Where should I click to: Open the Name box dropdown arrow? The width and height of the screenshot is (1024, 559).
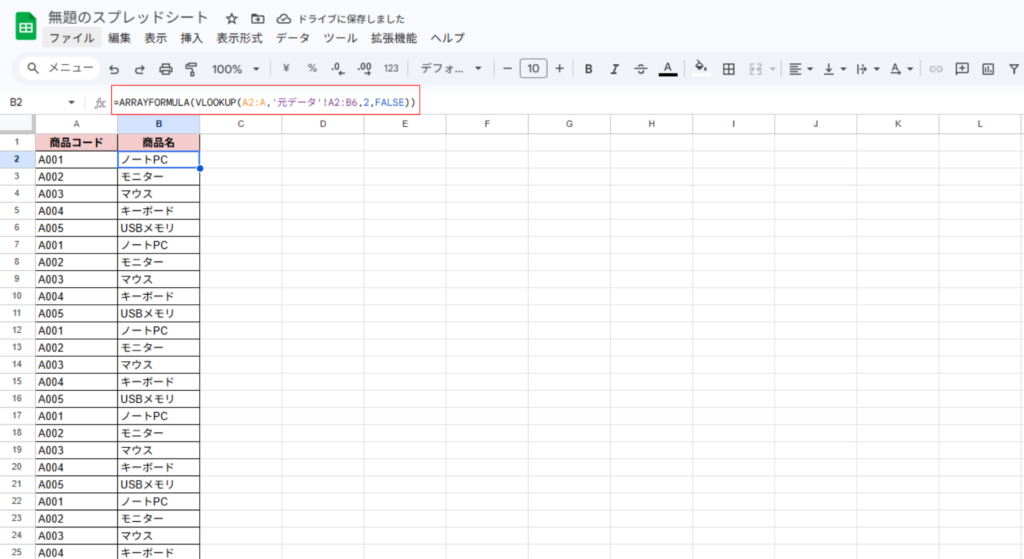71,103
